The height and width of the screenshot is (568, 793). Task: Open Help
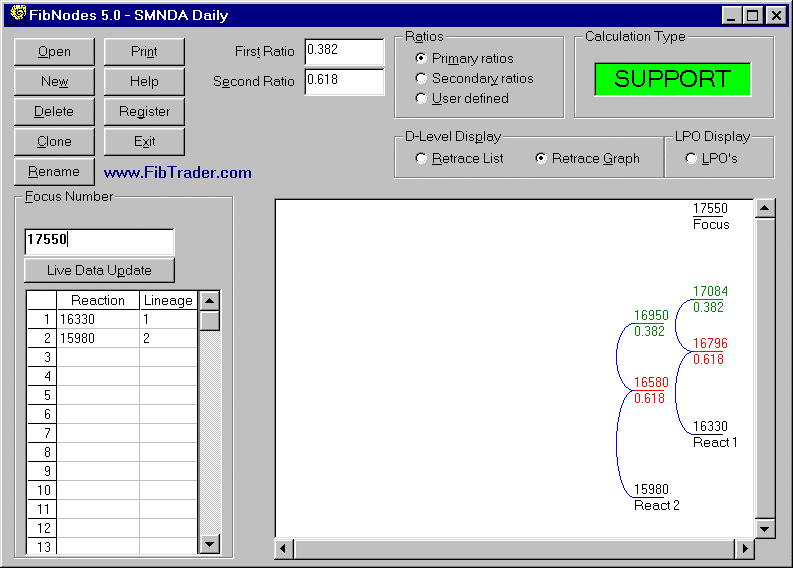pyautogui.click(x=144, y=81)
